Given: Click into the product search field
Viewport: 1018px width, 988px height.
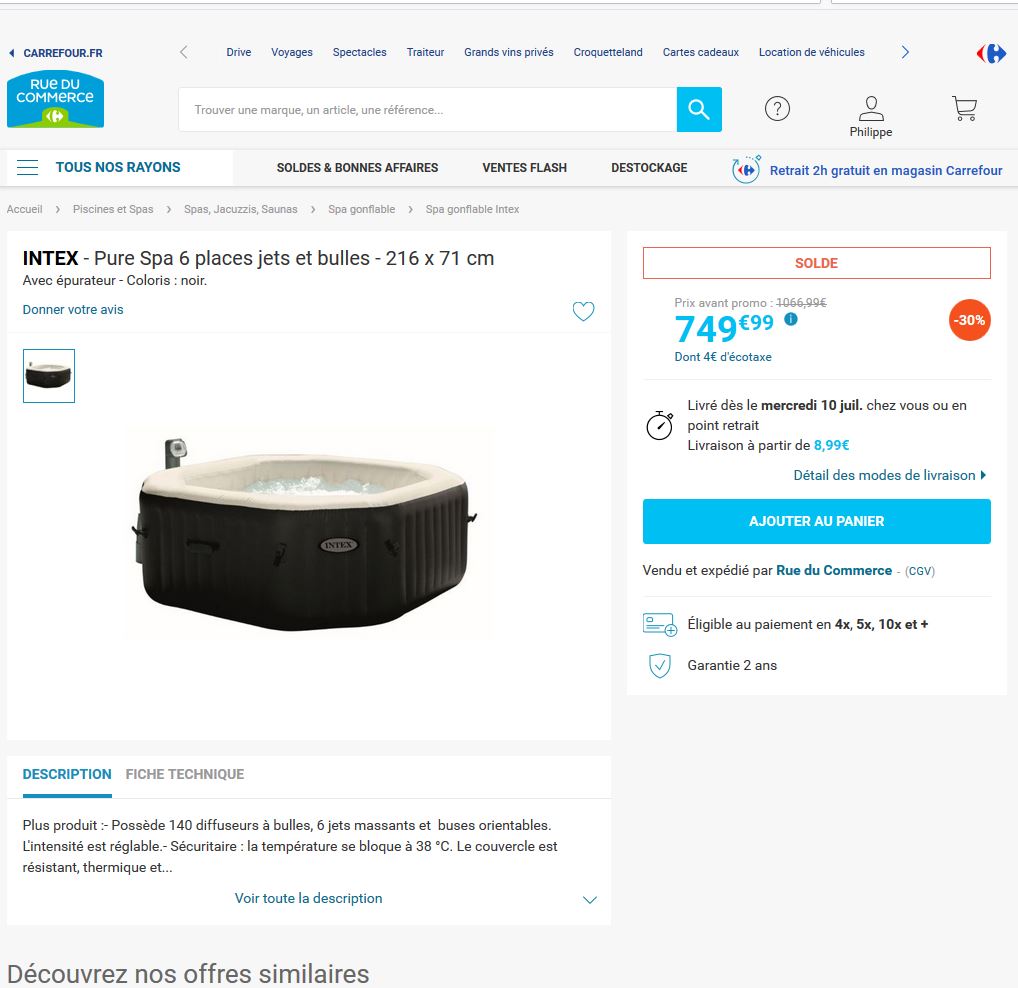Looking at the screenshot, I should point(427,110).
